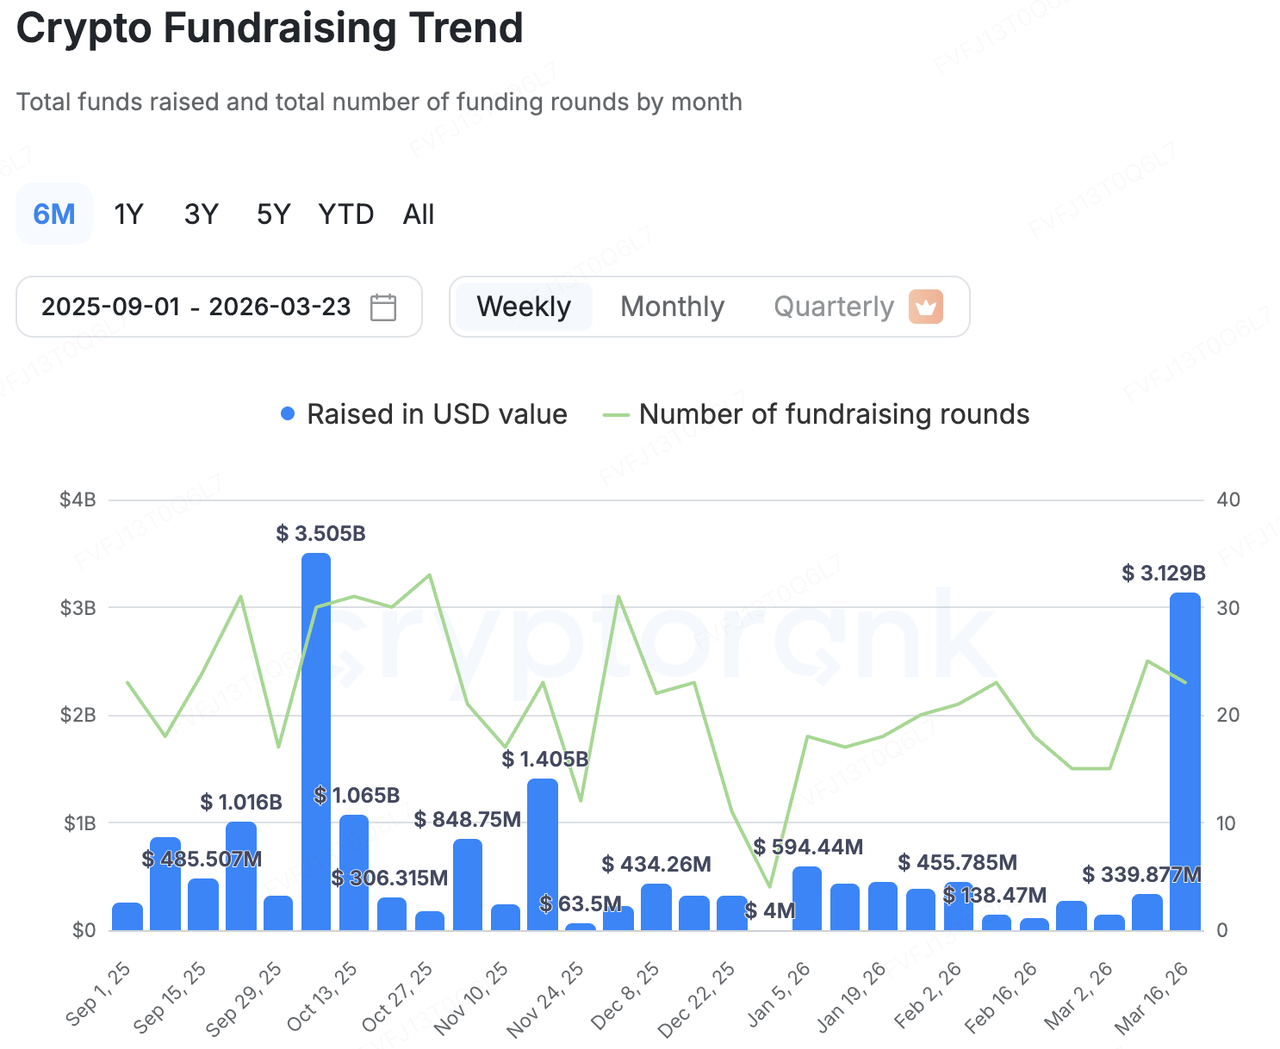The height and width of the screenshot is (1049, 1280).
Task: Click the green line legend marker
Action: coord(616,415)
